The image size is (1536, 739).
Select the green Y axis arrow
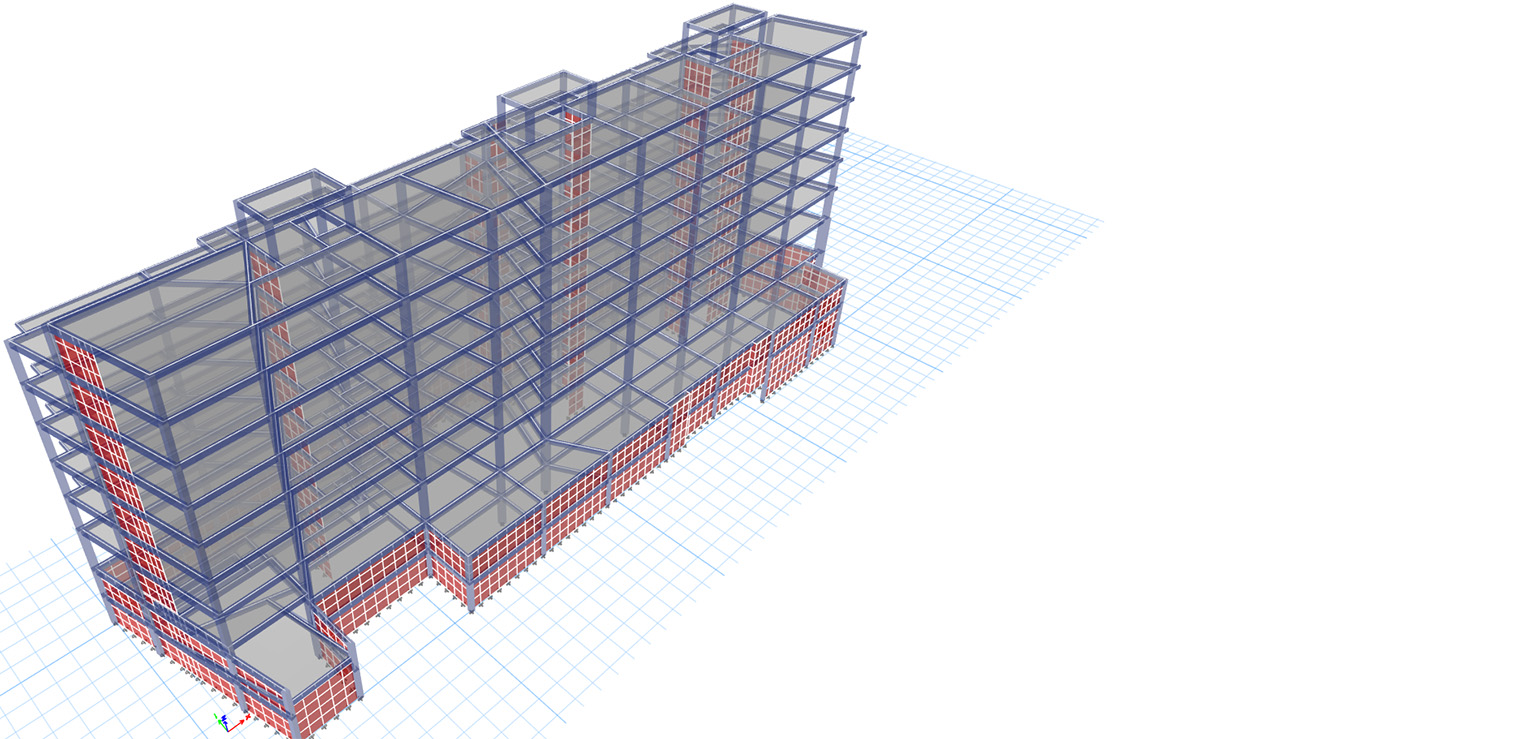(223, 725)
